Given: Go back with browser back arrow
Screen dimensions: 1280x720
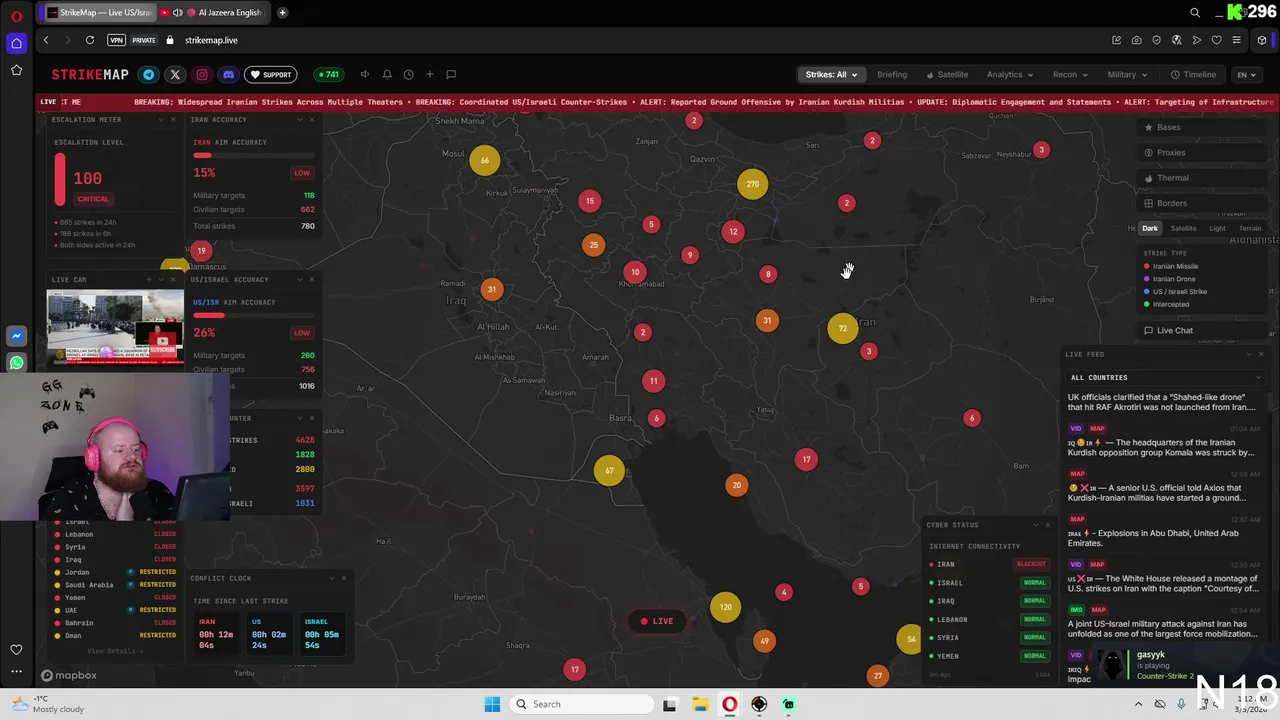Looking at the screenshot, I should tap(46, 40).
